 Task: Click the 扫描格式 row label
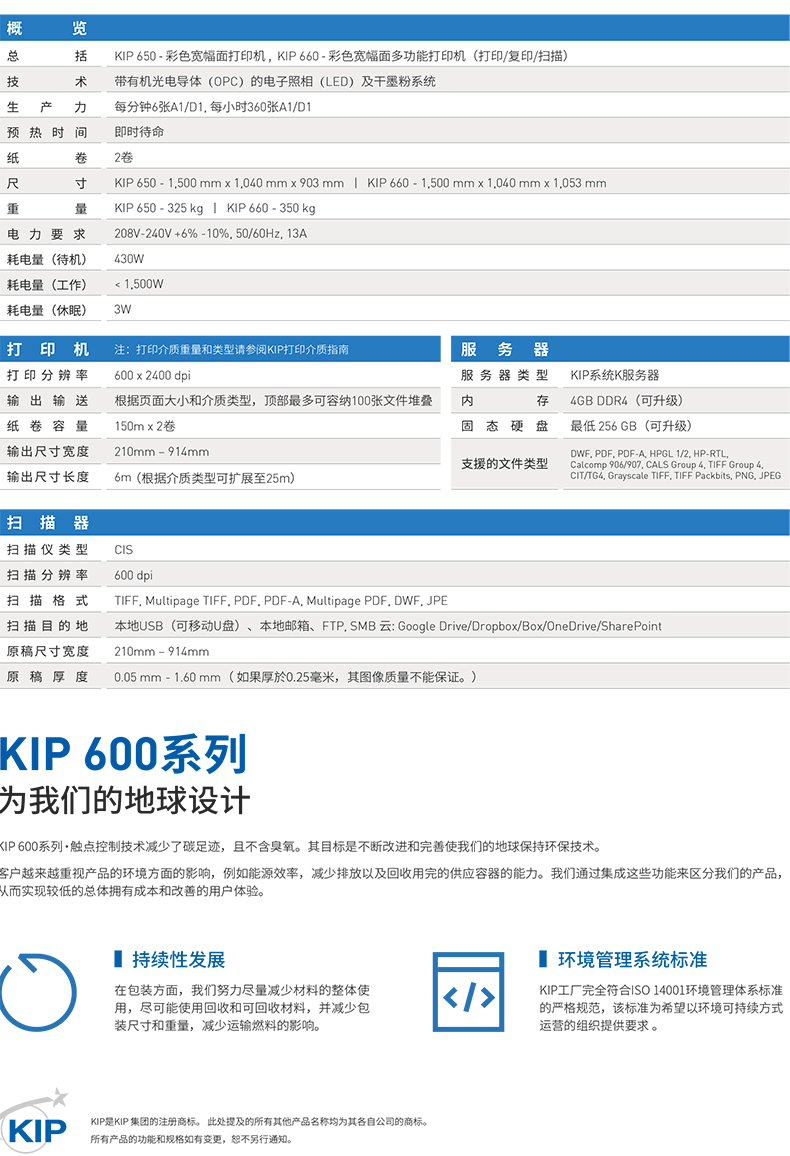[48, 601]
